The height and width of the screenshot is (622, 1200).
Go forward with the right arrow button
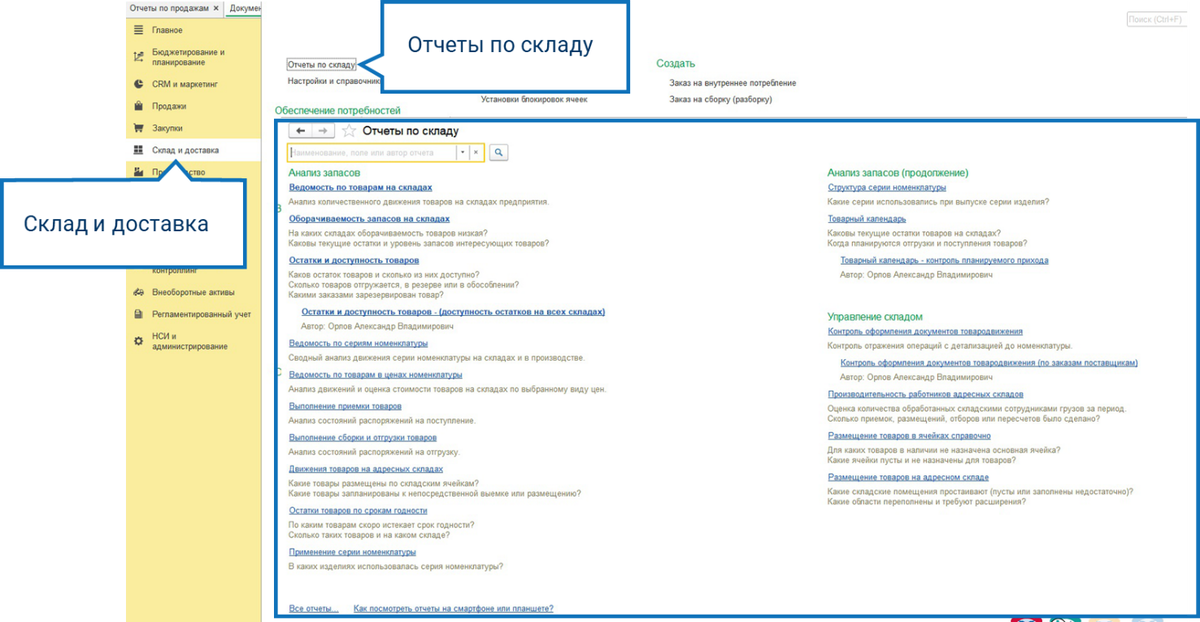[x=322, y=131]
